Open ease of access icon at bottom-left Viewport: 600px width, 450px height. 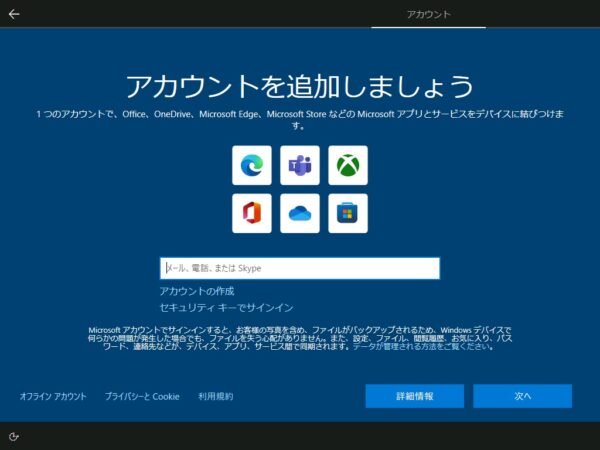(14, 437)
